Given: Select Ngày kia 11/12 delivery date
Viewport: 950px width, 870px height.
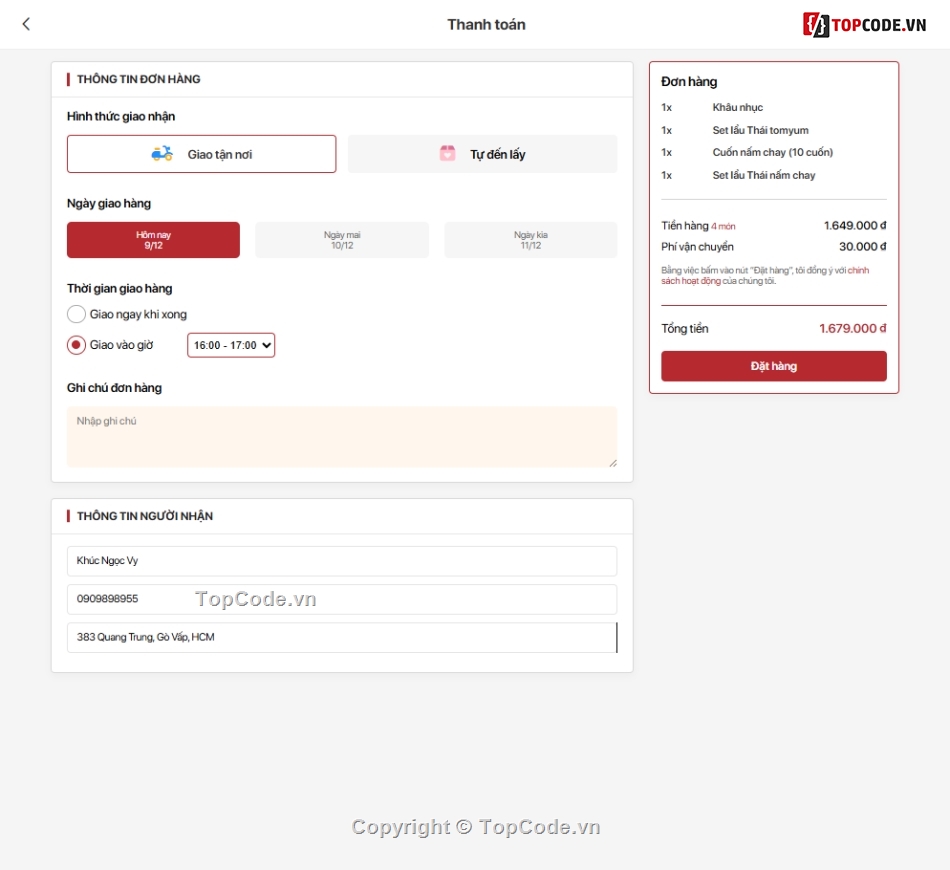Looking at the screenshot, I should [x=530, y=240].
